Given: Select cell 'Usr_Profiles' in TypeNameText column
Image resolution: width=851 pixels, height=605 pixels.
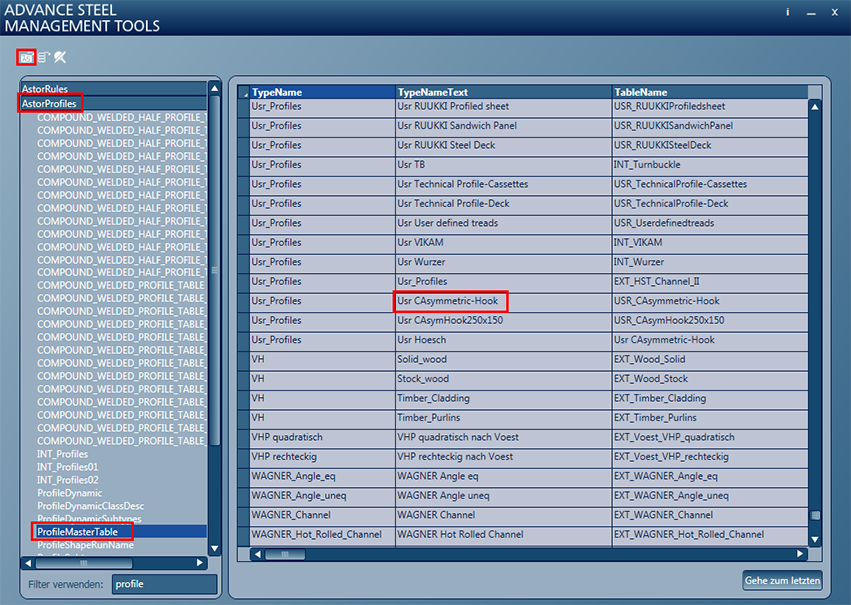Looking at the screenshot, I should coord(504,282).
